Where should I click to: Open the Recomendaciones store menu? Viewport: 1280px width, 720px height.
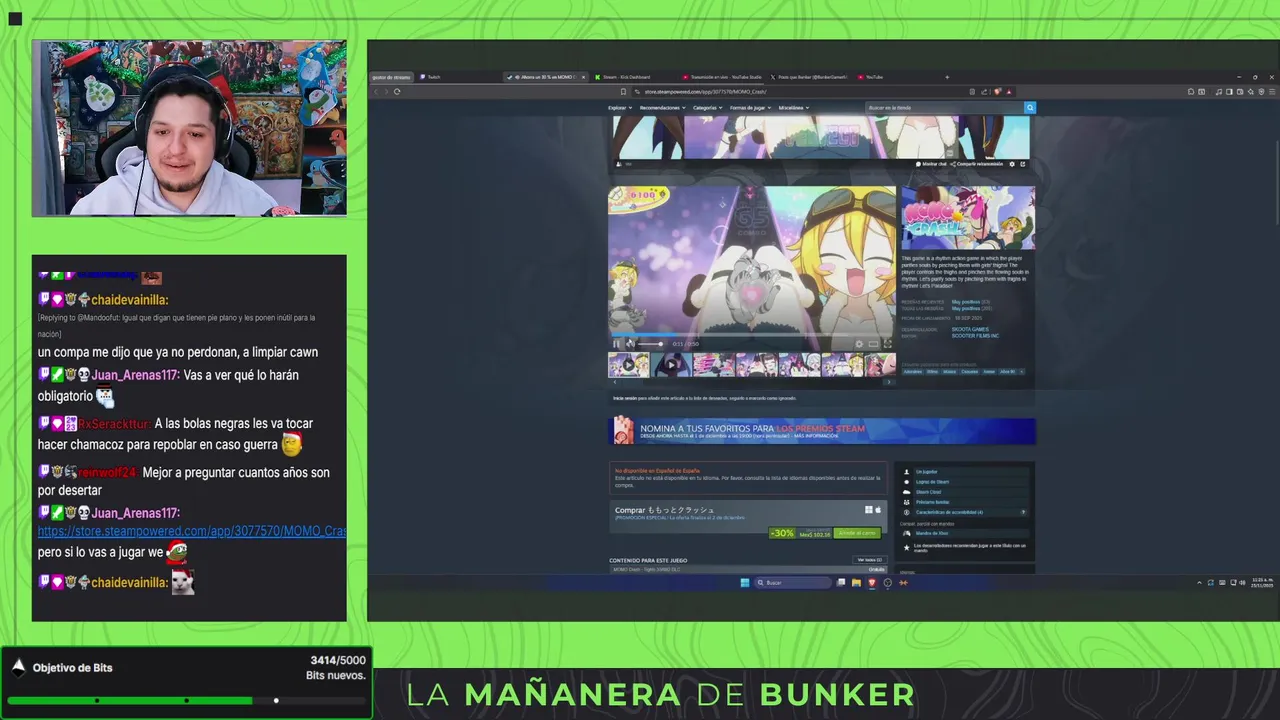[x=661, y=108]
